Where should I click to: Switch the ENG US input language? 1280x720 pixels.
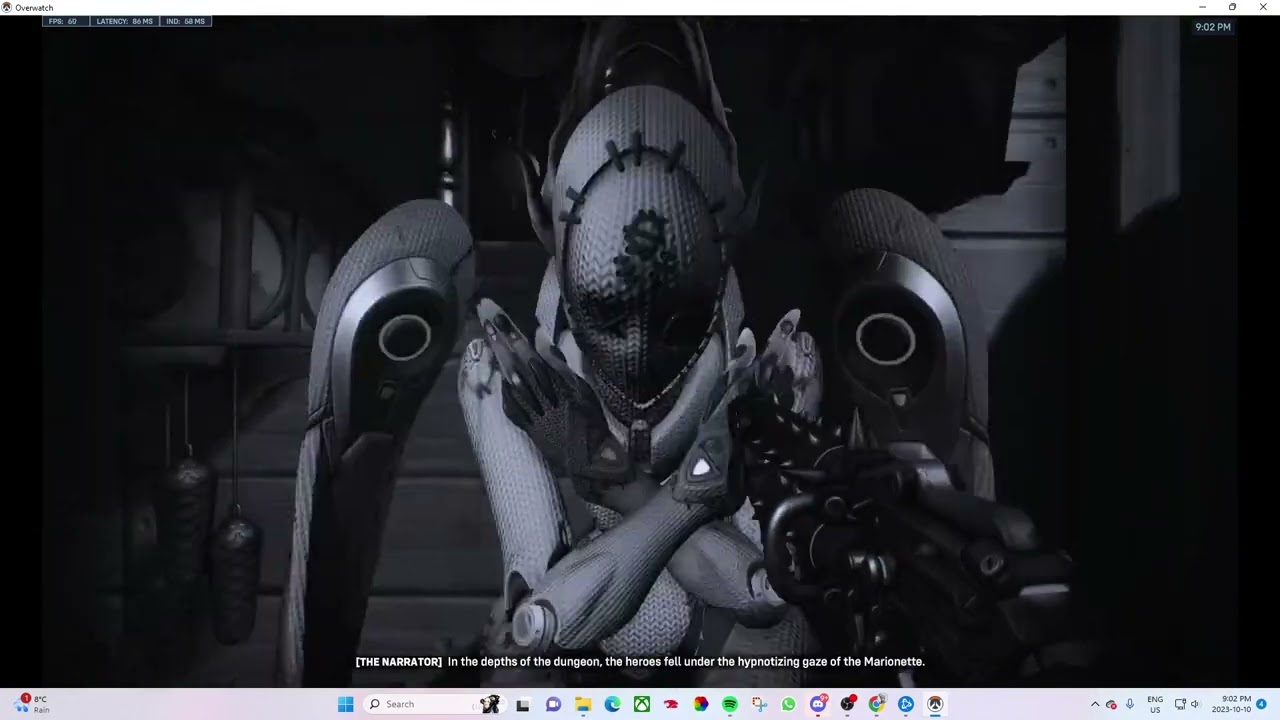click(1155, 704)
